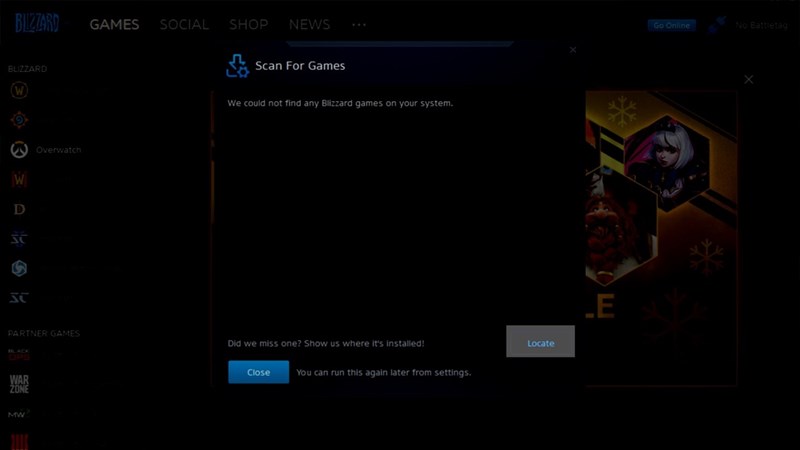
Task: Select Overwatch icon in sidebar
Action: (x=19, y=149)
